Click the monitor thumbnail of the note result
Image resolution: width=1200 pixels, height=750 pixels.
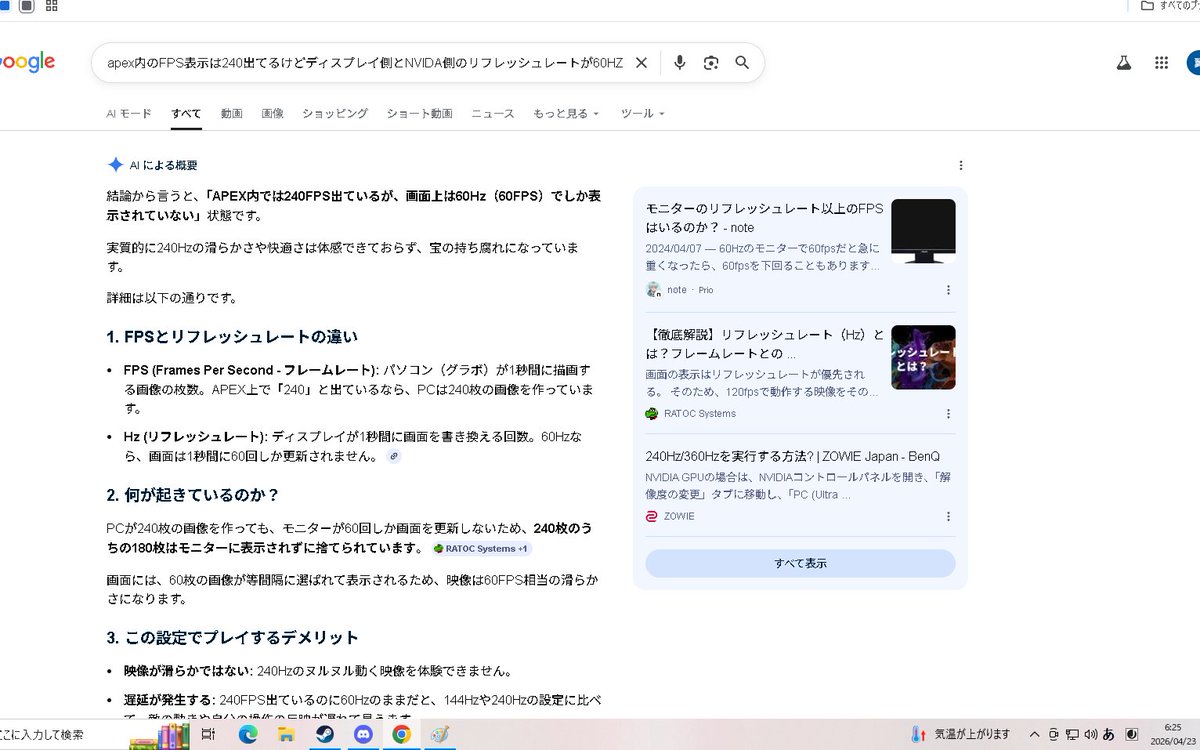pyautogui.click(x=923, y=231)
